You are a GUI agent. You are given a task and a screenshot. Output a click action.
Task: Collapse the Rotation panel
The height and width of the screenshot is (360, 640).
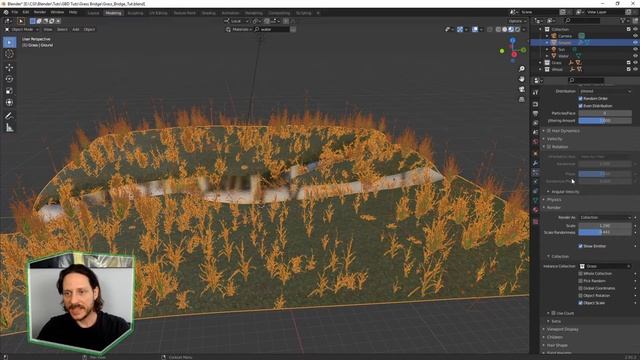(x=559, y=147)
